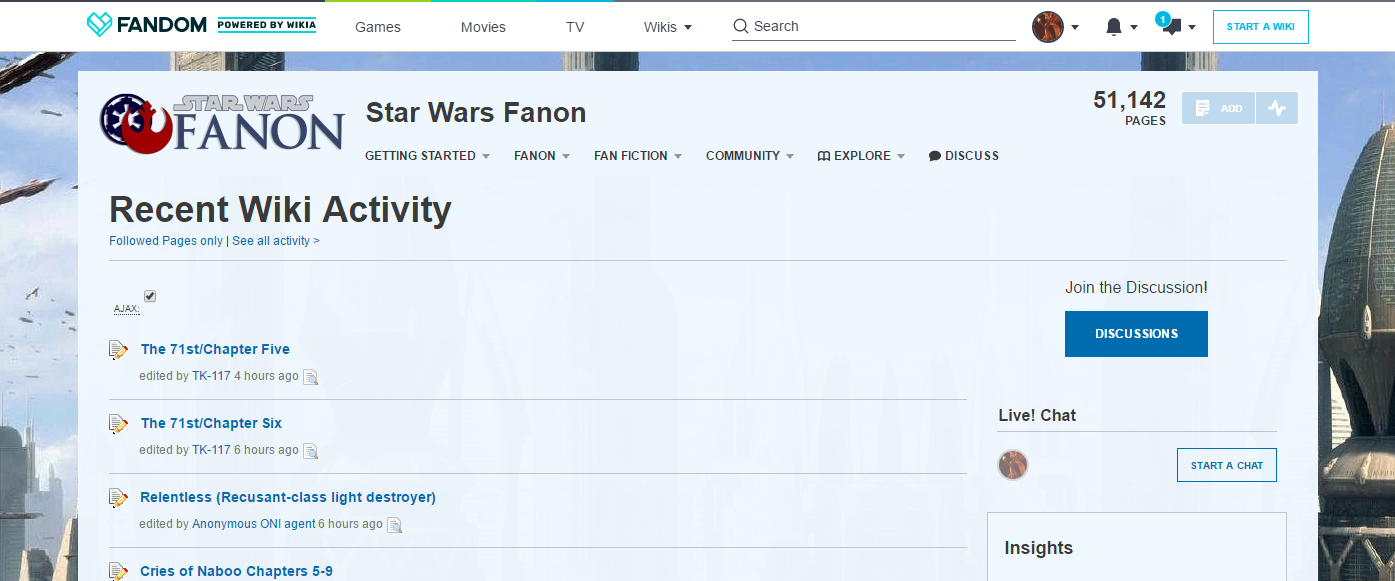Show diff icon for Chapter Six edit

[x=311, y=451]
